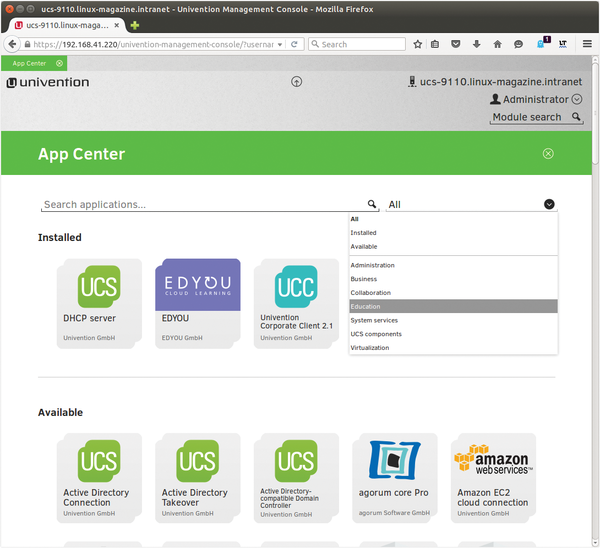Open Active Directory-compatible Domain Controller tile
The image size is (600, 548).
[296, 478]
